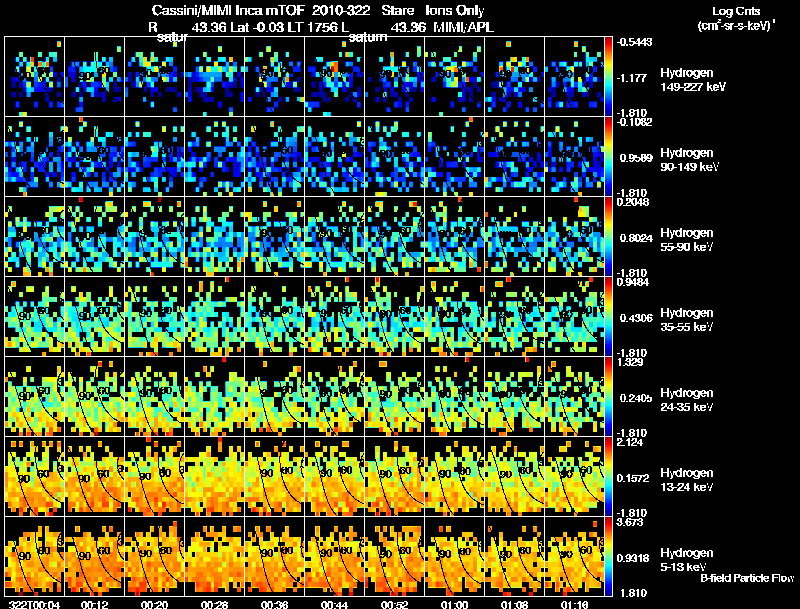Click the 'B-field Particle Flow' label
800x609 pixels.
(747, 578)
